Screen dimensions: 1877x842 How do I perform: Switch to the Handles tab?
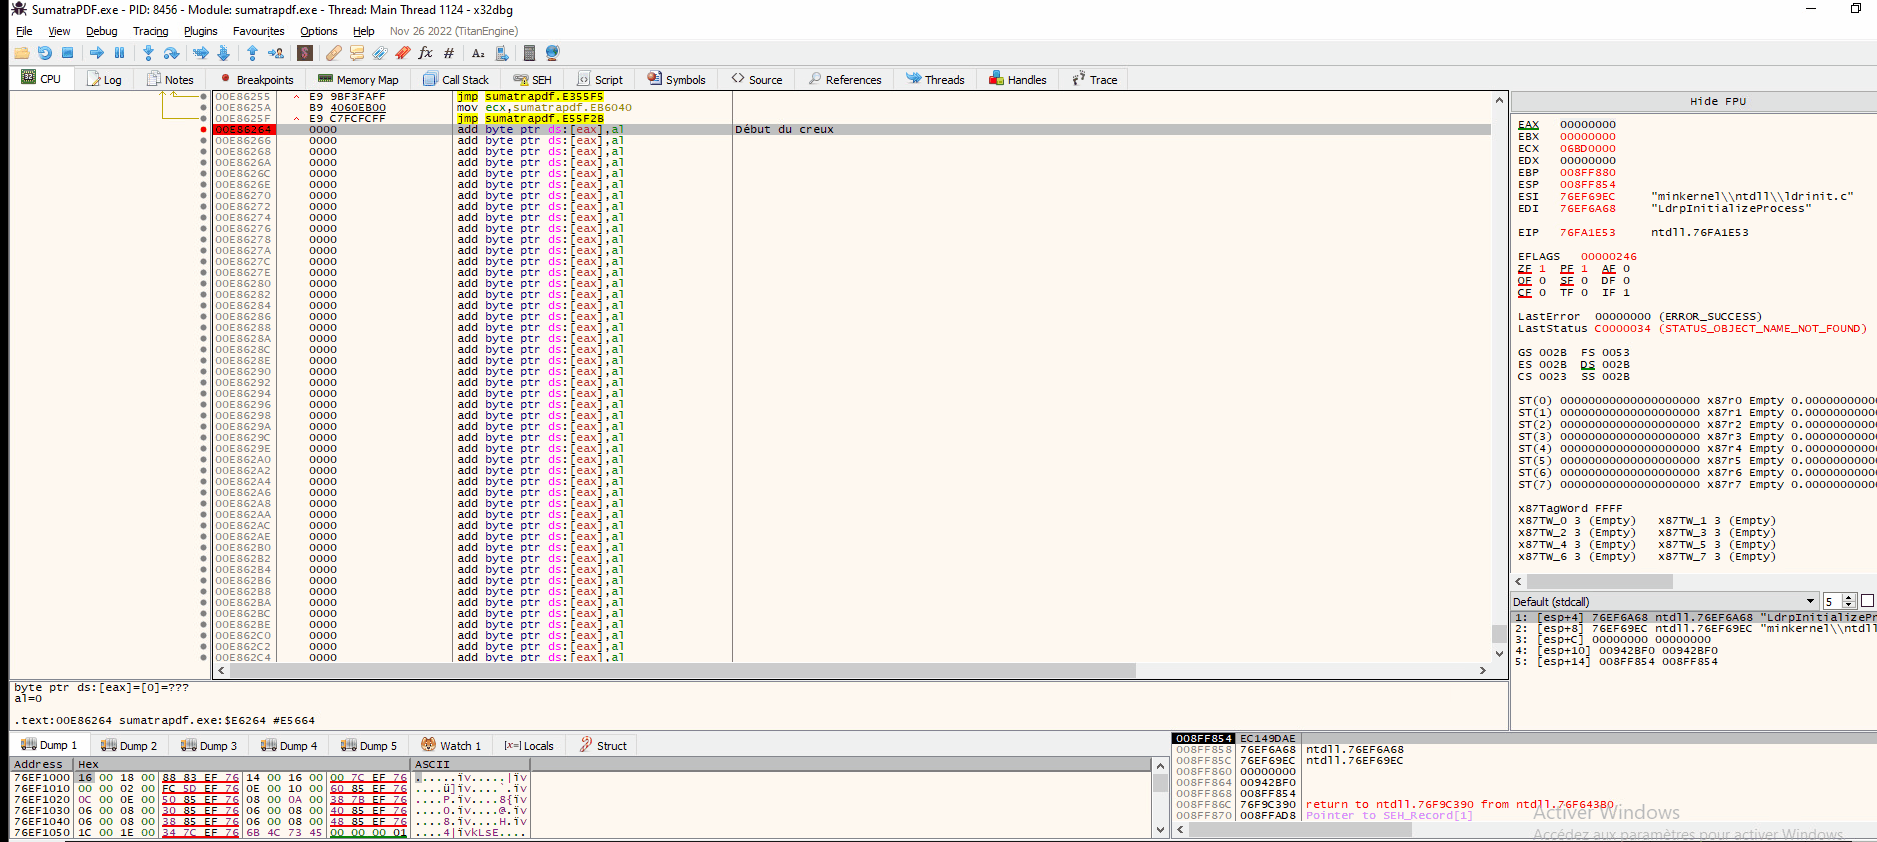click(1017, 79)
